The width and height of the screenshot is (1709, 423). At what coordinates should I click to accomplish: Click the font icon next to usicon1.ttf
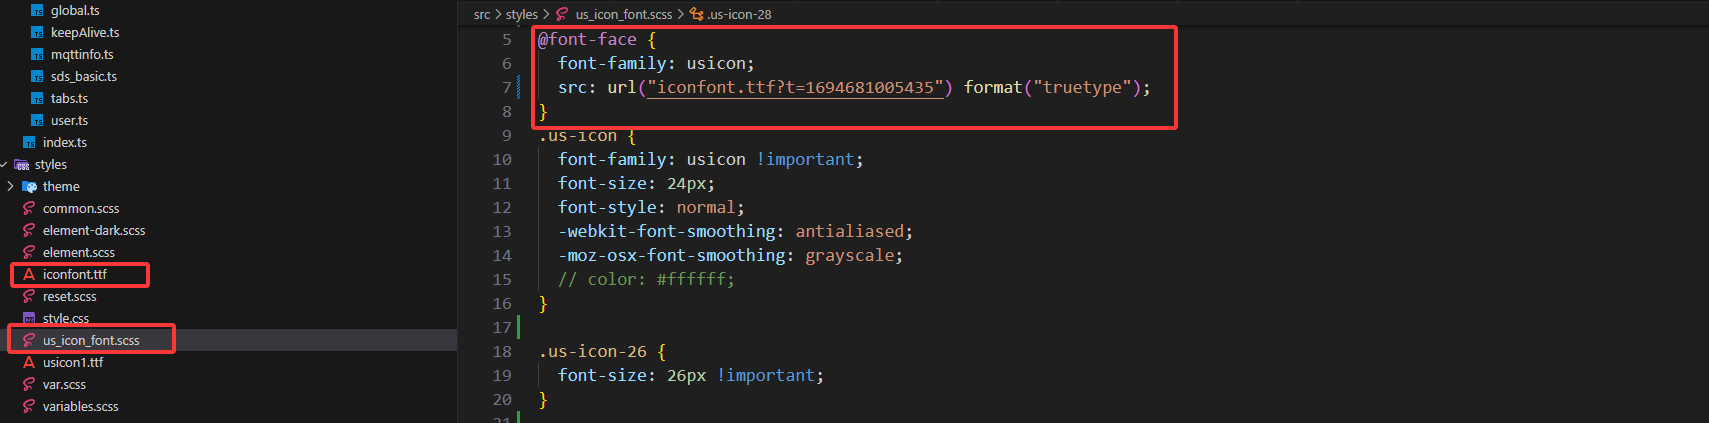[x=29, y=362]
